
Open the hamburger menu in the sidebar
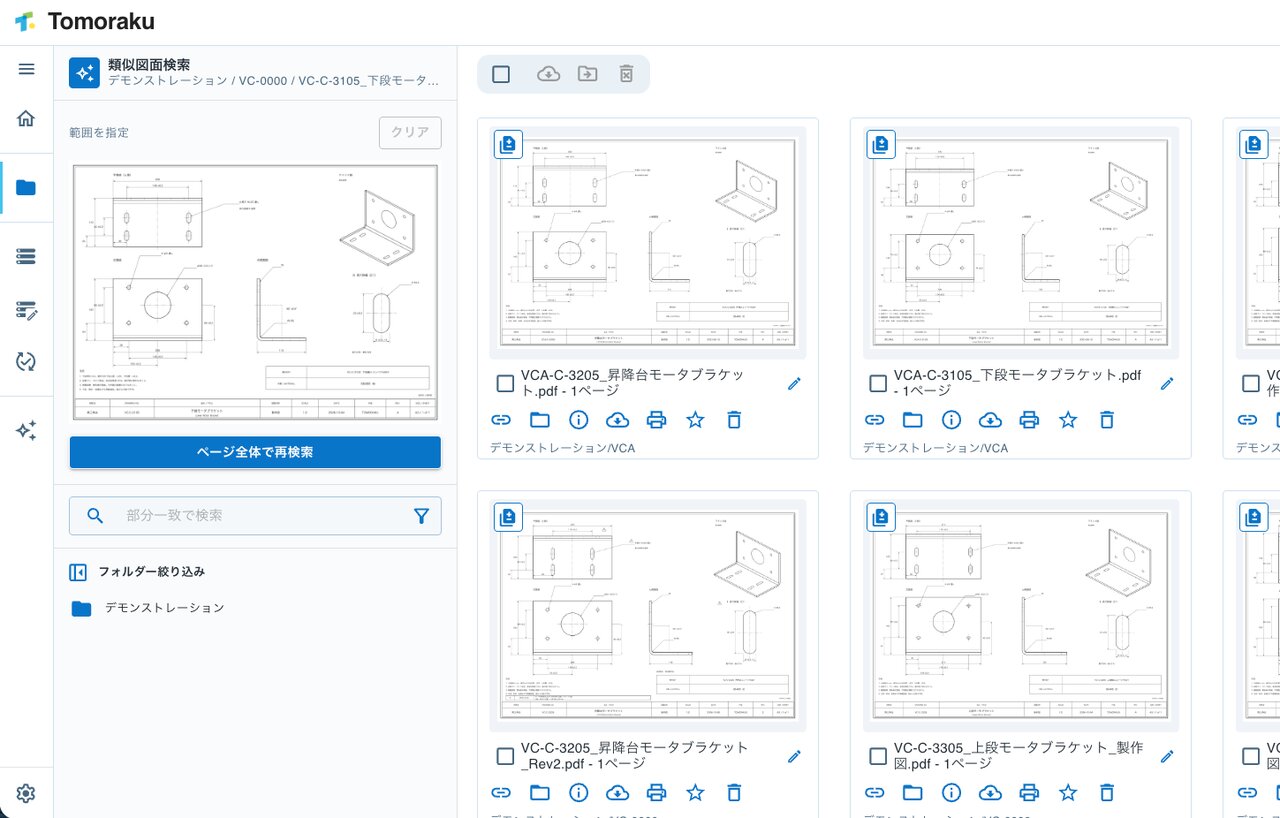[x=26, y=69]
